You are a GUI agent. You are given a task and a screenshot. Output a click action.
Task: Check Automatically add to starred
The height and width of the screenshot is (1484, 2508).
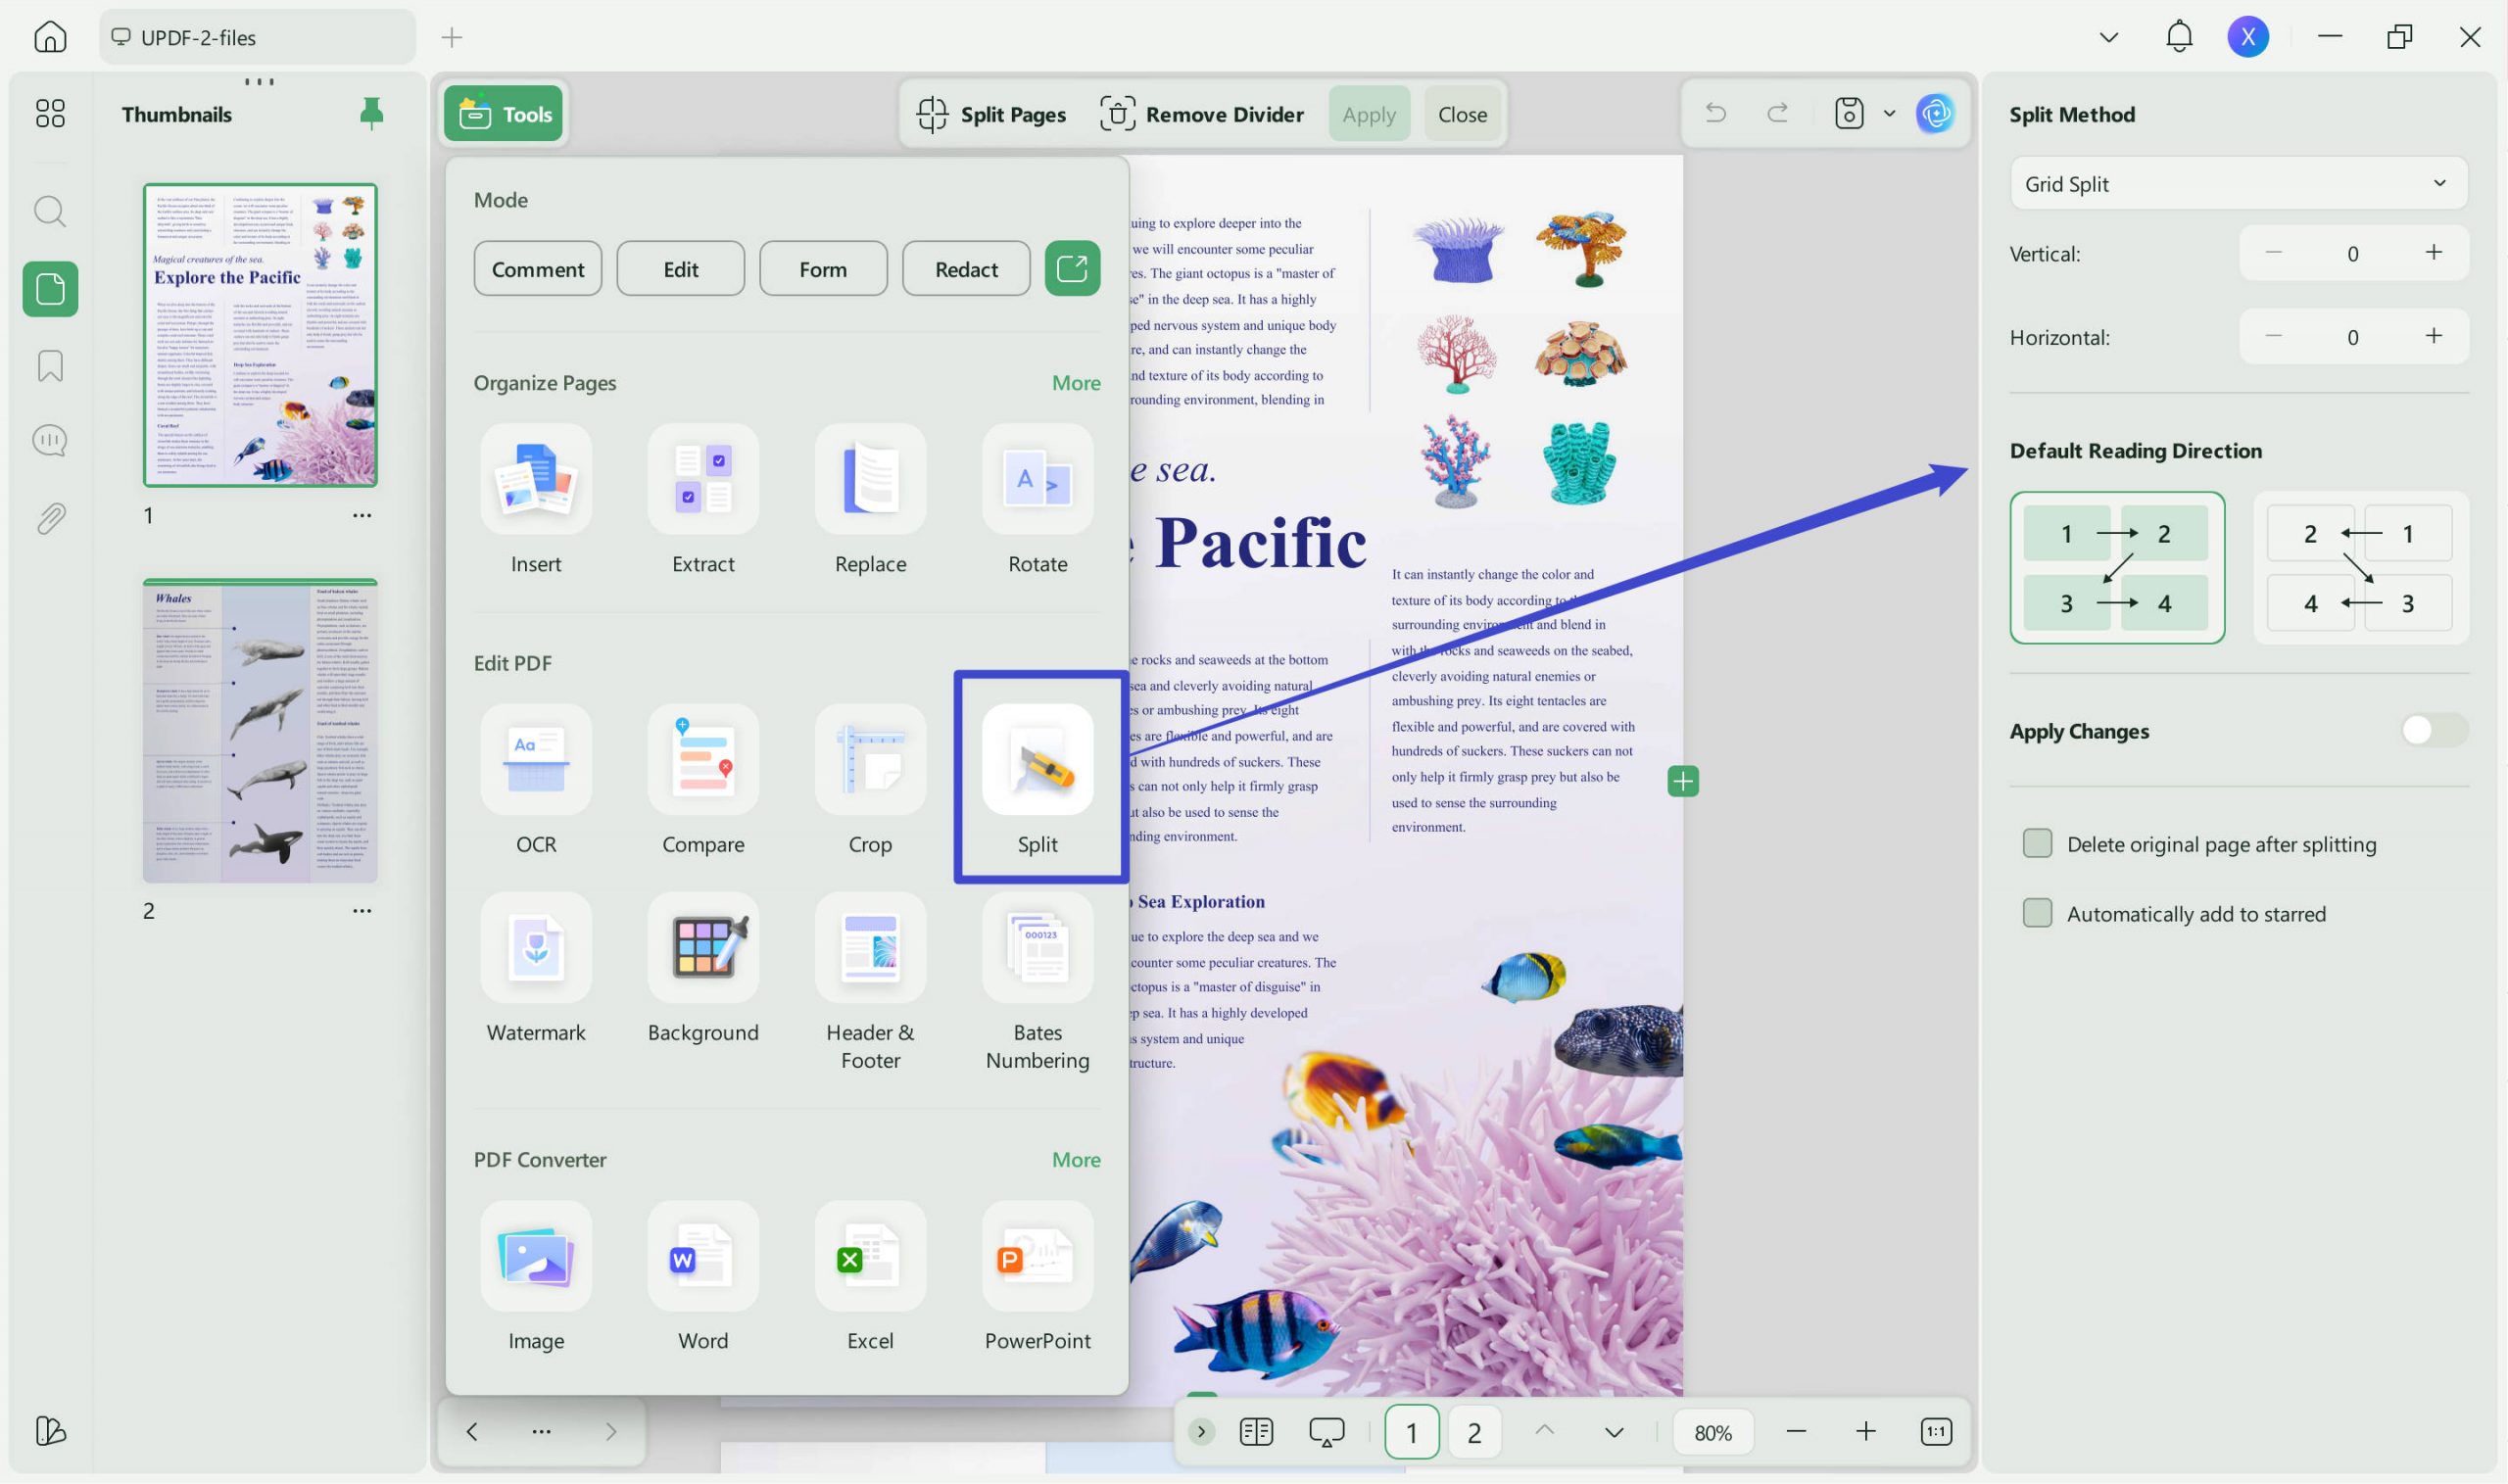(x=2037, y=913)
